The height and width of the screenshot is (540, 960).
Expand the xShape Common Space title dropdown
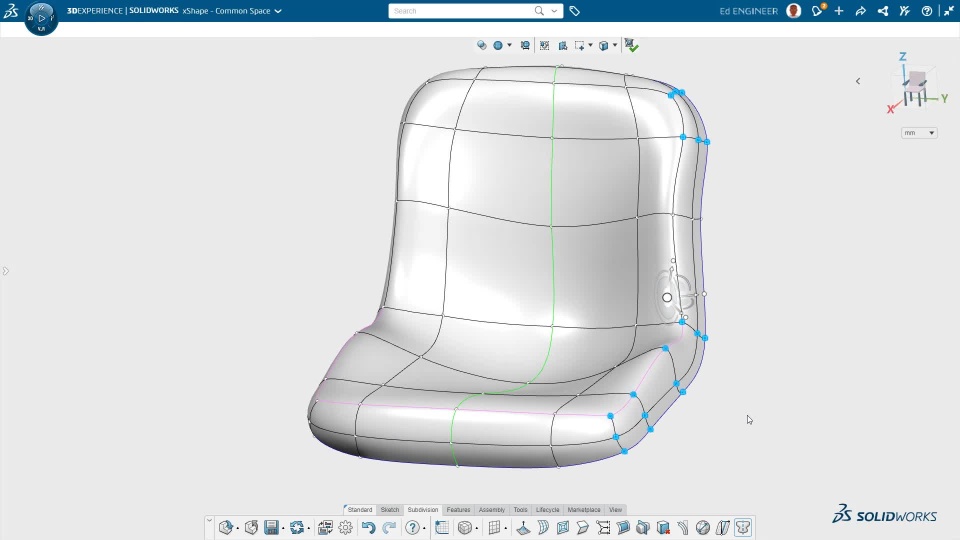(x=278, y=11)
